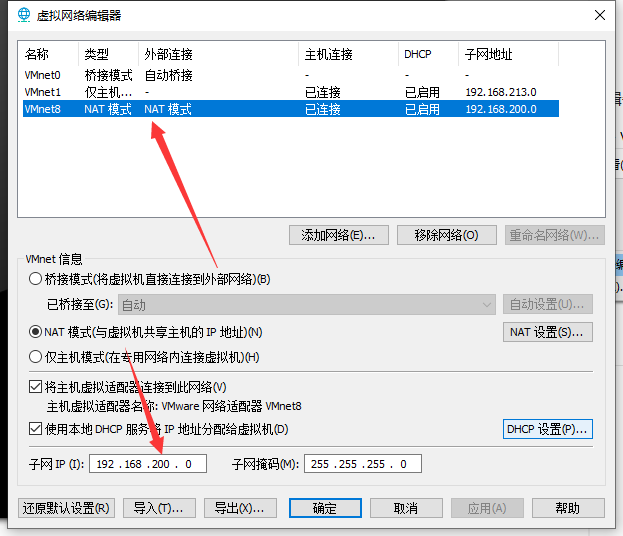Image resolution: width=623 pixels, height=536 pixels.
Task: Uncheck 使用本地 DHCP 服务 checkbox
Action: 36,429
